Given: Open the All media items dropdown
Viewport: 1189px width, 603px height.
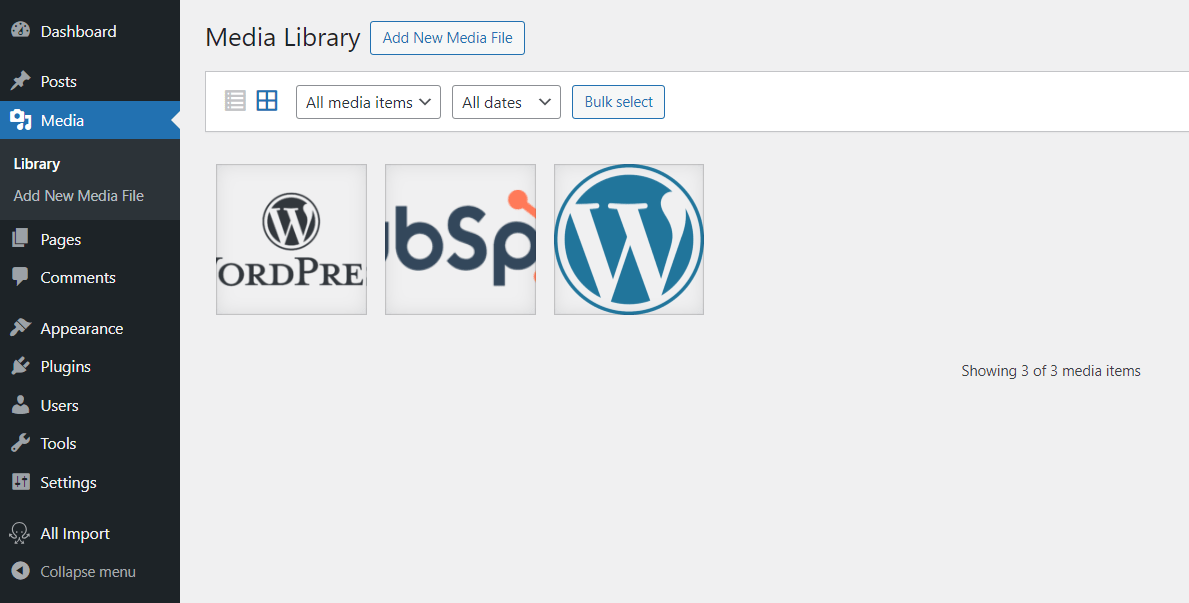Looking at the screenshot, I should click(x=368, y=102).
